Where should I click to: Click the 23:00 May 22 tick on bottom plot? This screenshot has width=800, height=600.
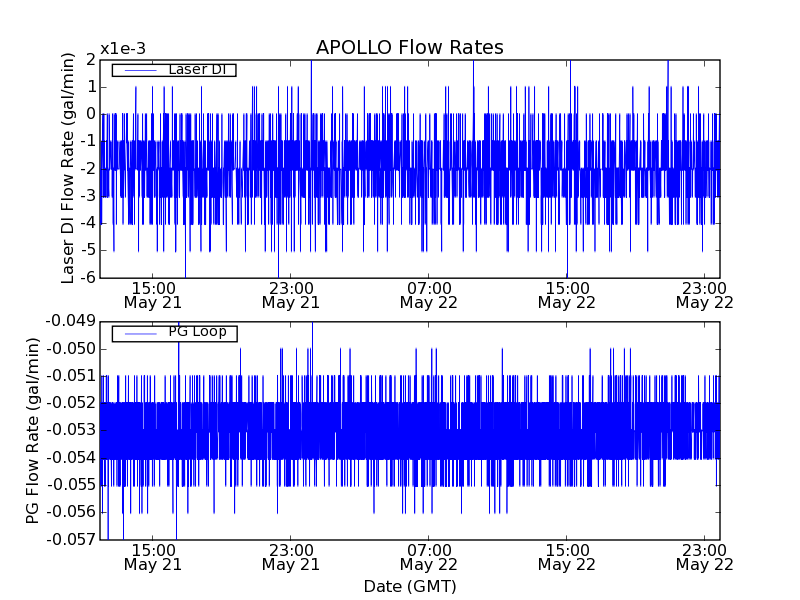click(x=704, y=556)
